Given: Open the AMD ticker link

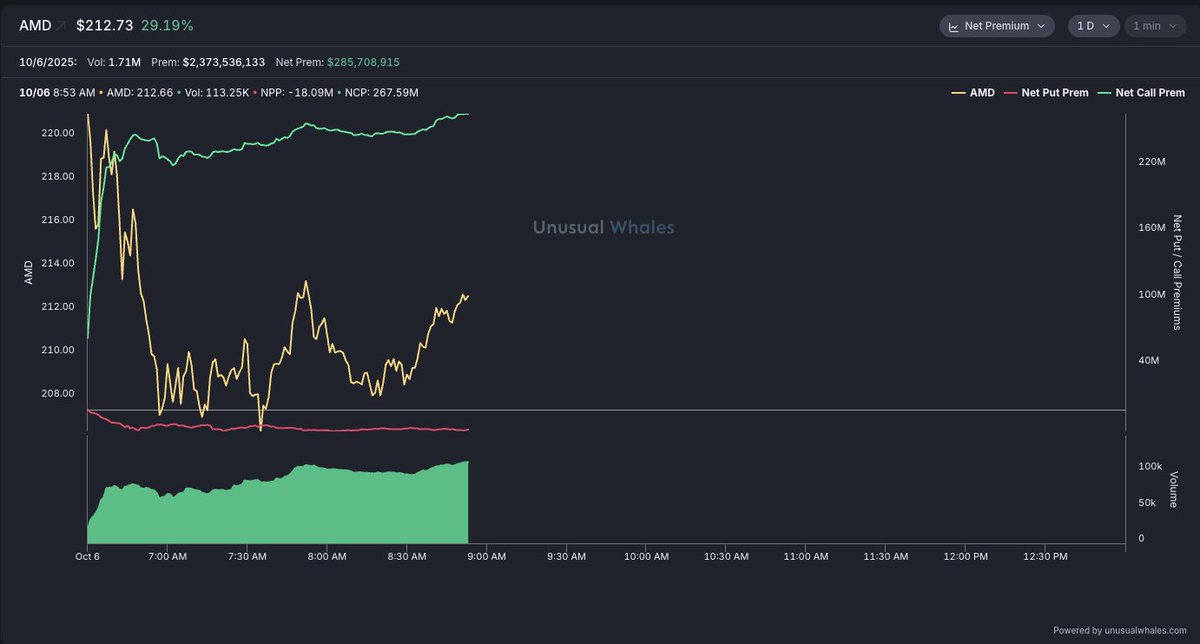Looking at the screenshot, I should (36, 26).
